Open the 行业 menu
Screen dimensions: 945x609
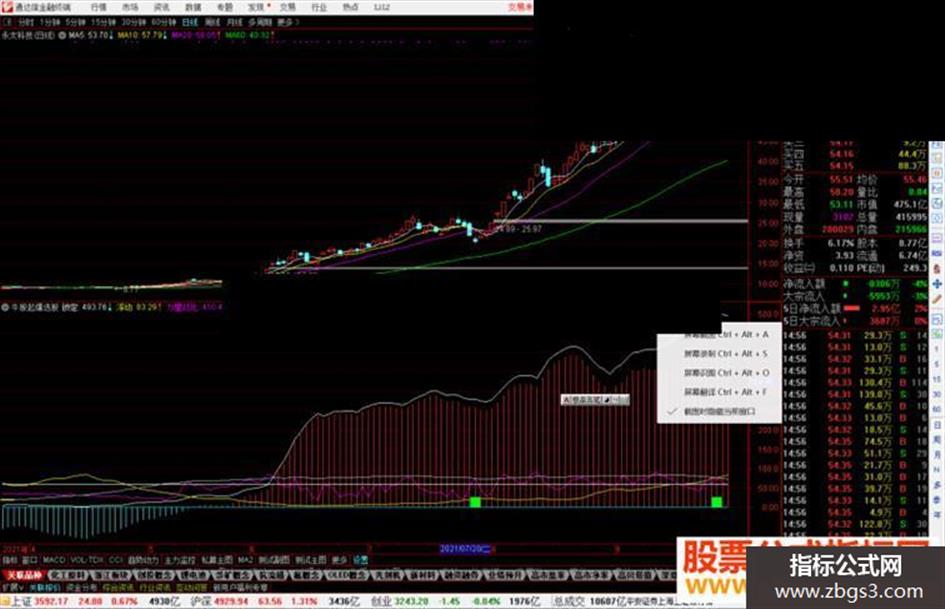319,7
